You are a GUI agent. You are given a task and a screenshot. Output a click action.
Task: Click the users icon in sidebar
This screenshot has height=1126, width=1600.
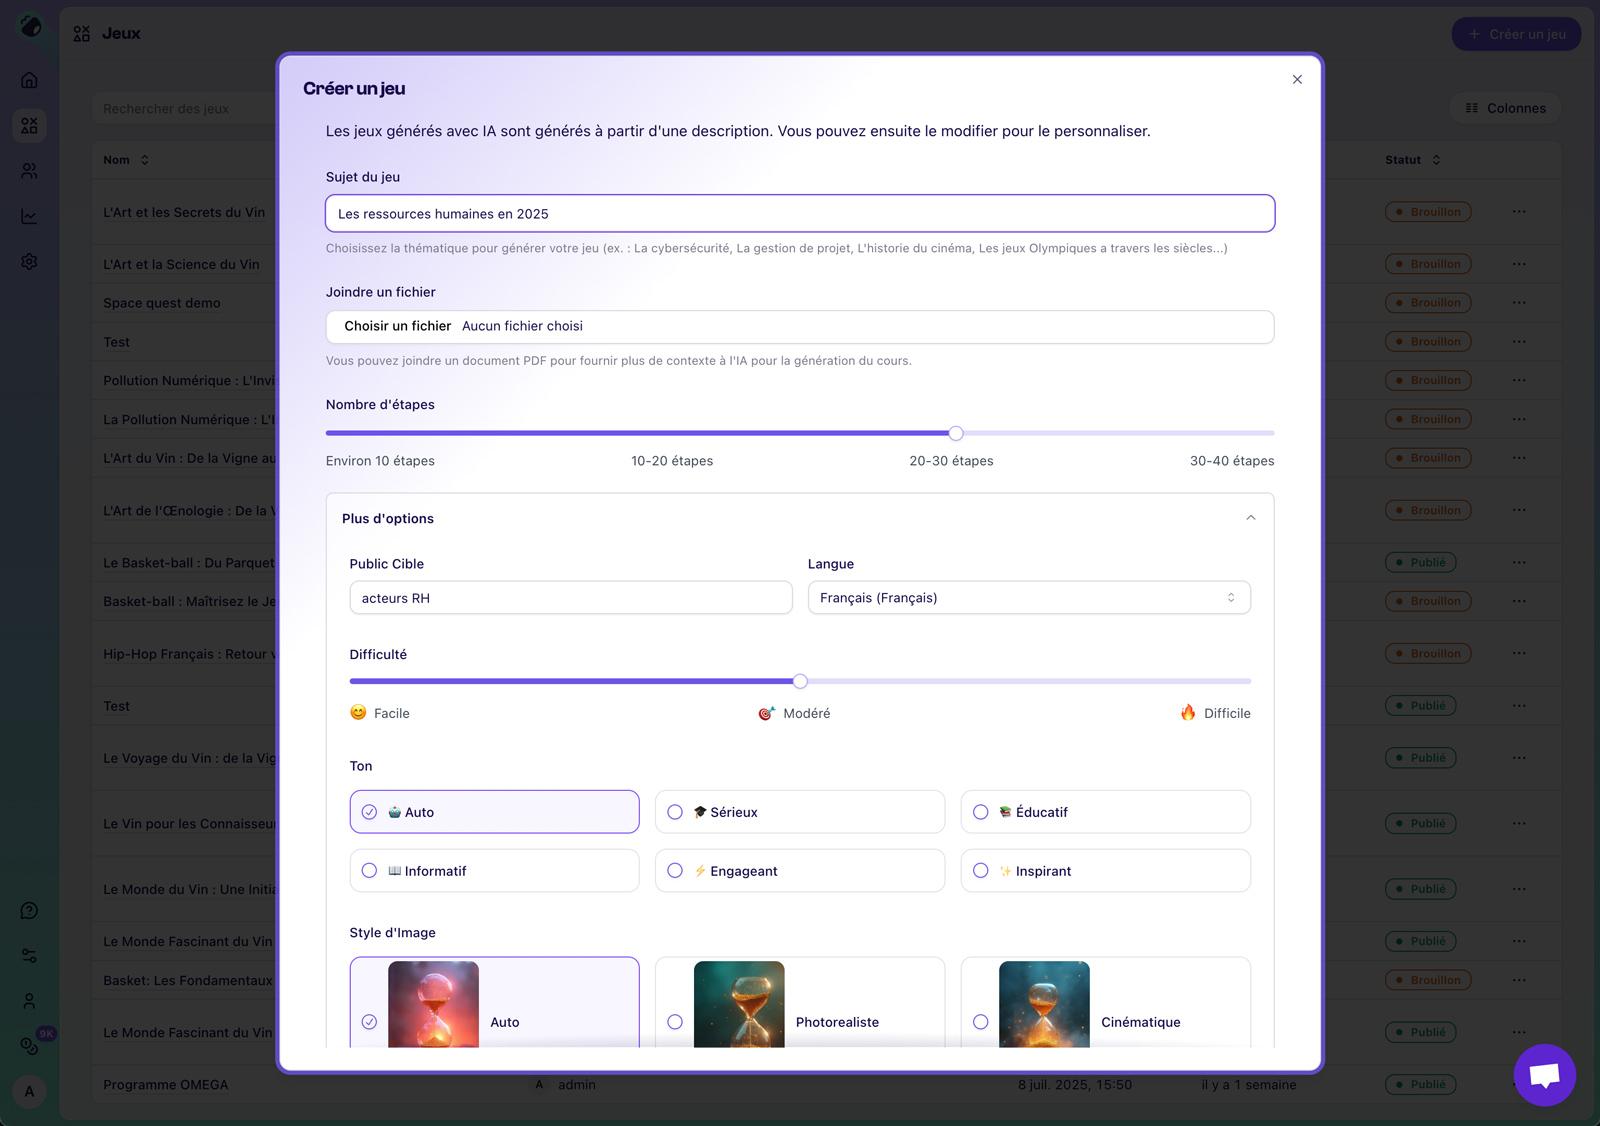tap(29, 171)
